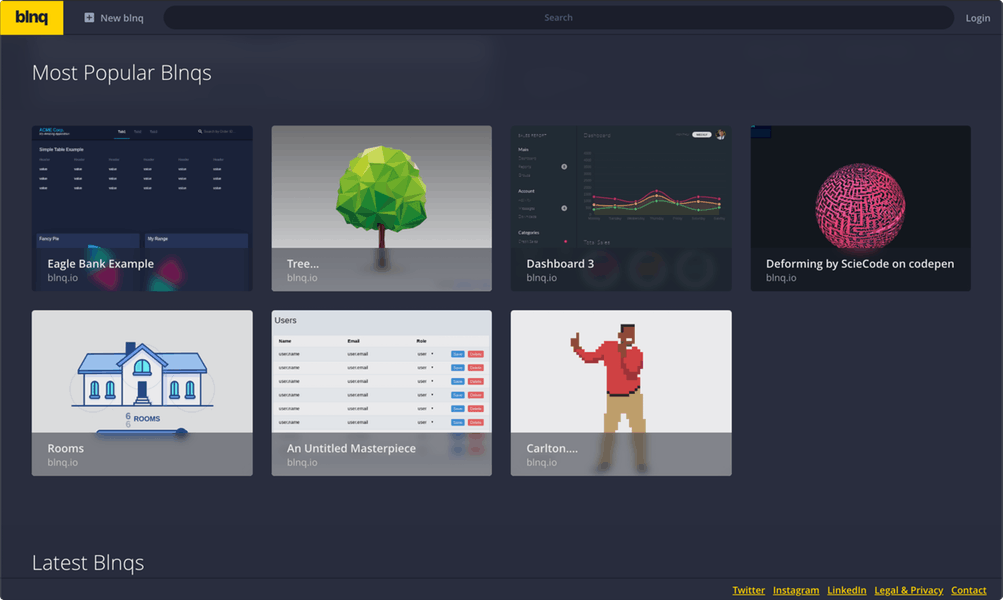The image size is (1003, 600).
Task: Click the Dashboard 3 title text
Action: tap(560, 264)
